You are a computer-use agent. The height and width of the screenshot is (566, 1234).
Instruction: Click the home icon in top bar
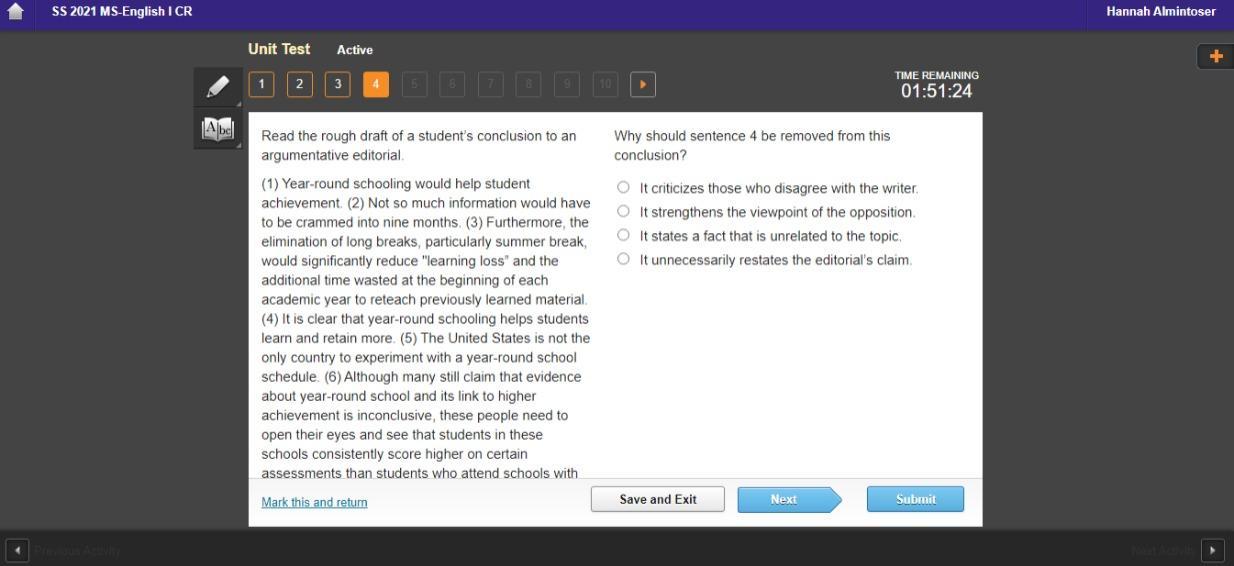click(x=15, y=12)
